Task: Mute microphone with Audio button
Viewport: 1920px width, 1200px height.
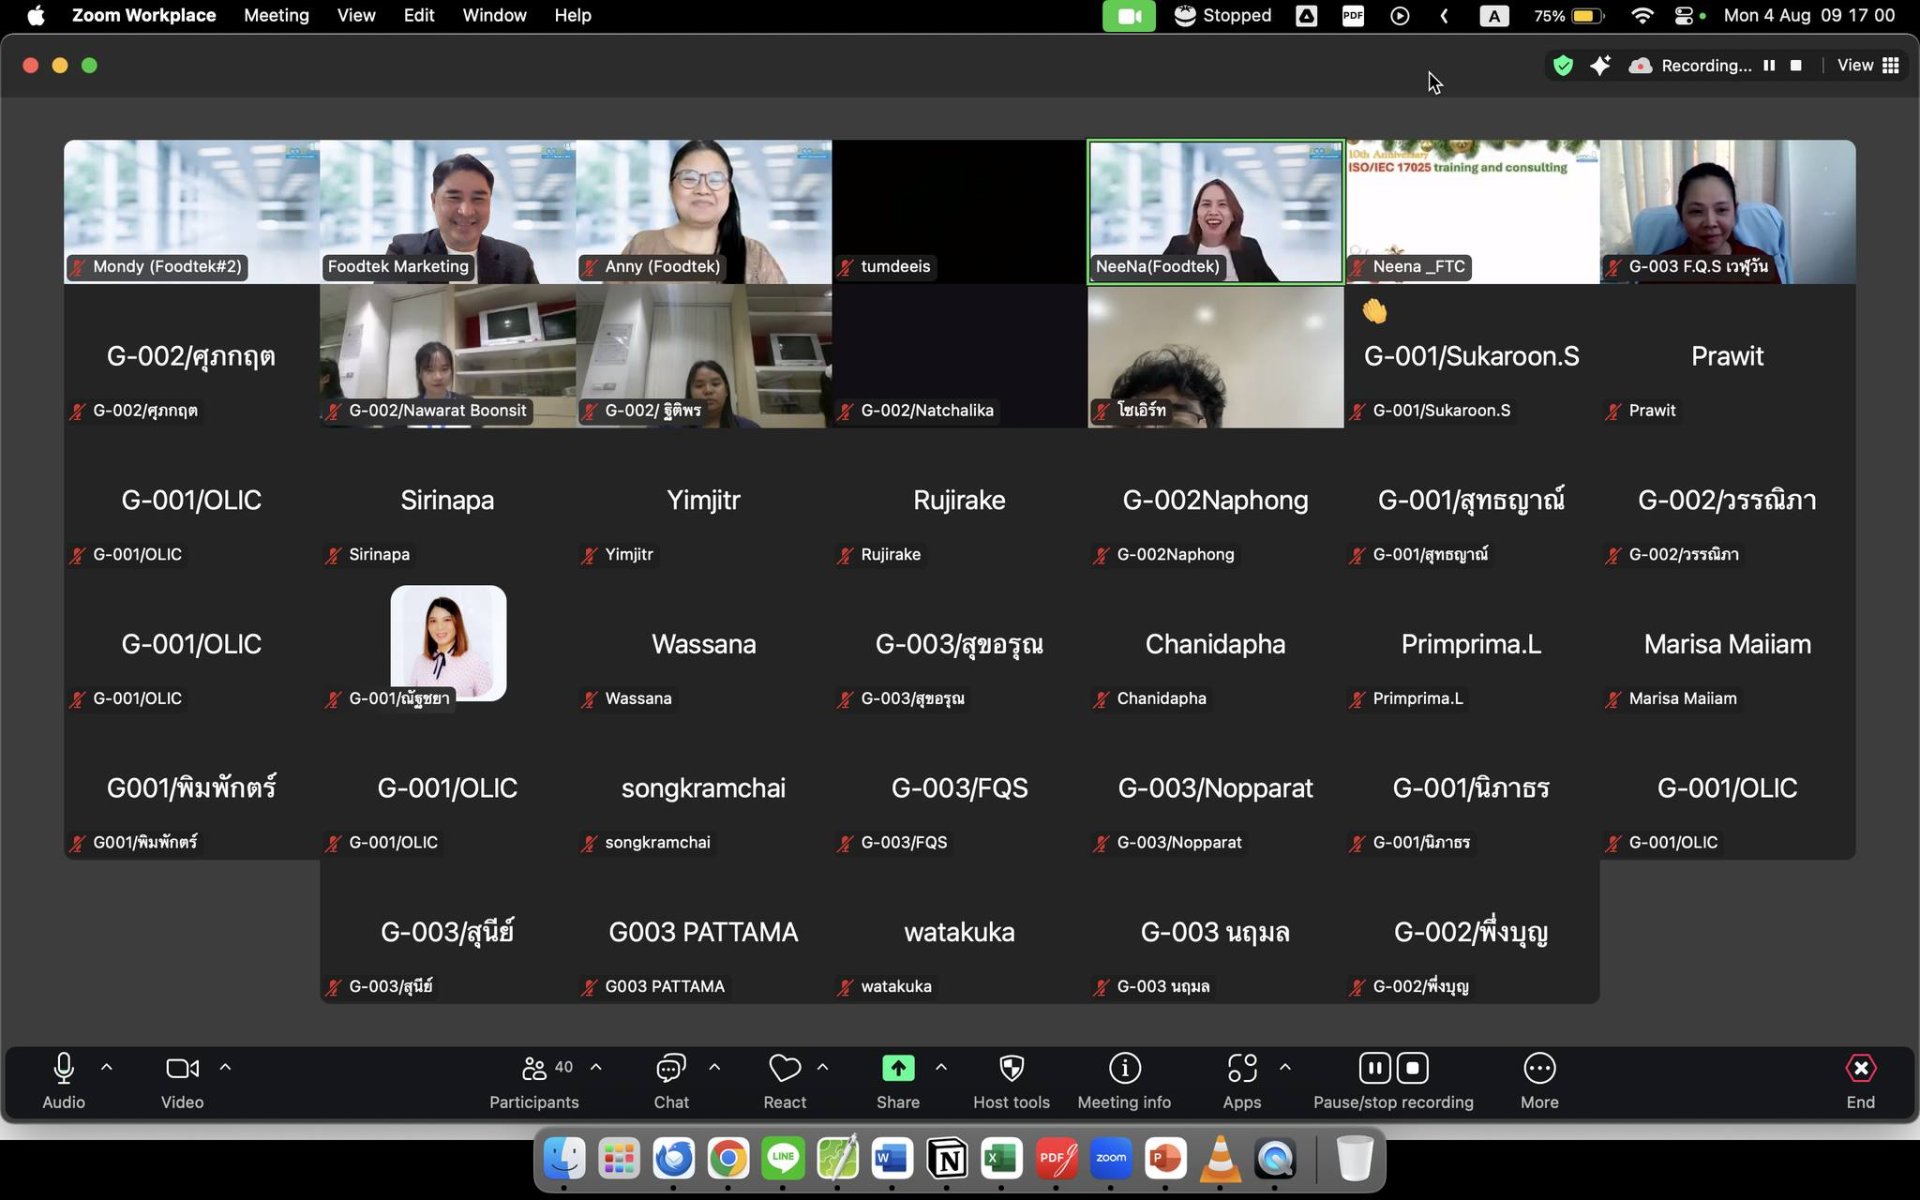Action: click(63, 1080)
